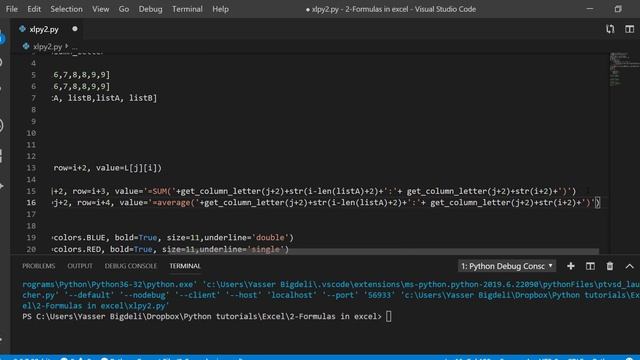The height and width of the screenshot is (360, 640).
Task: Split the editor to the right
Action: click(x=629, y=29)
